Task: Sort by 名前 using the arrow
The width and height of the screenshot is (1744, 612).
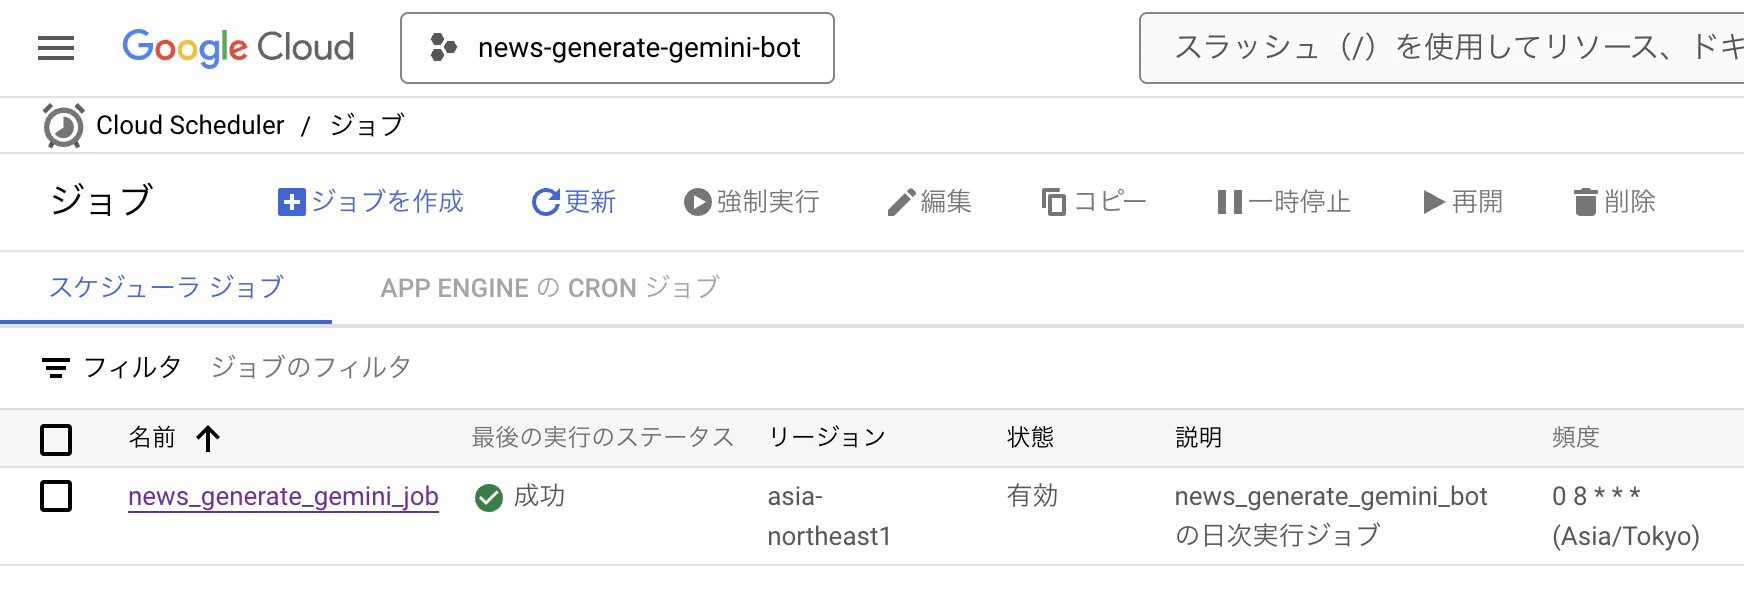Action: click(208, 438)
